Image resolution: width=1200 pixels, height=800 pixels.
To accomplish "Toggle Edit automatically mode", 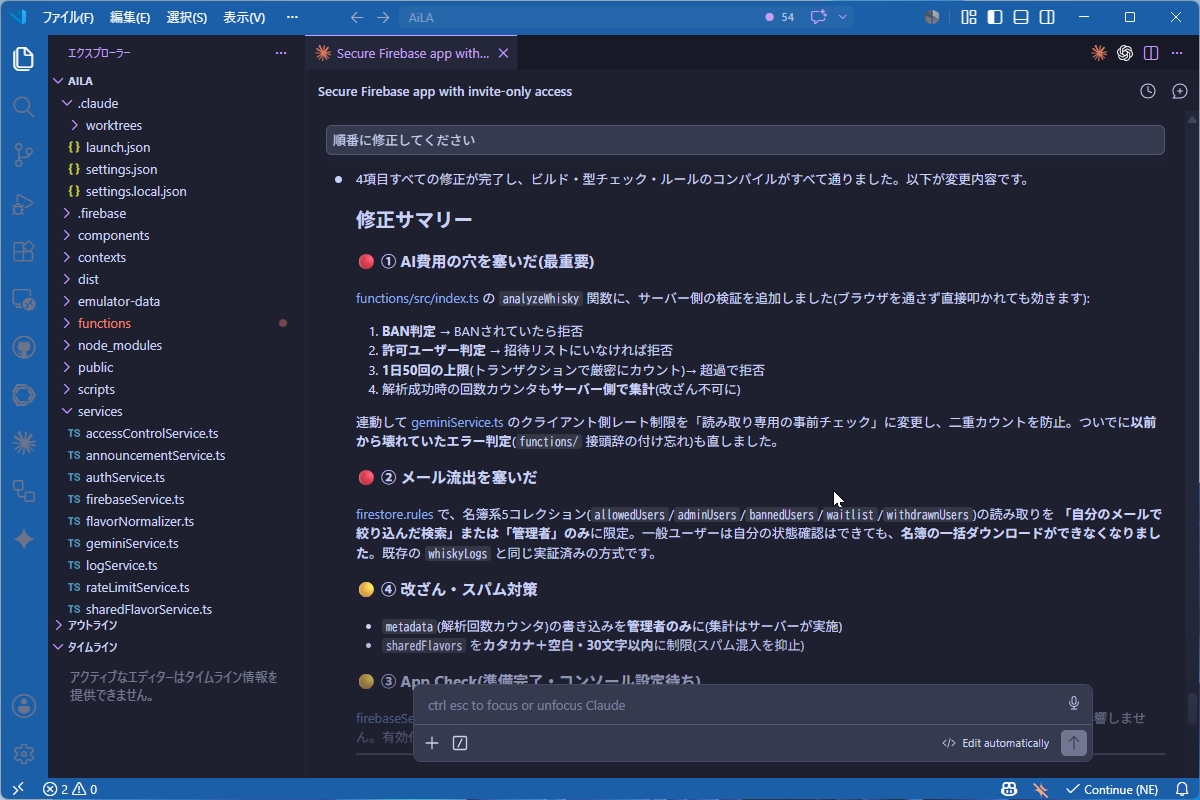I will (x=995, y=743).
